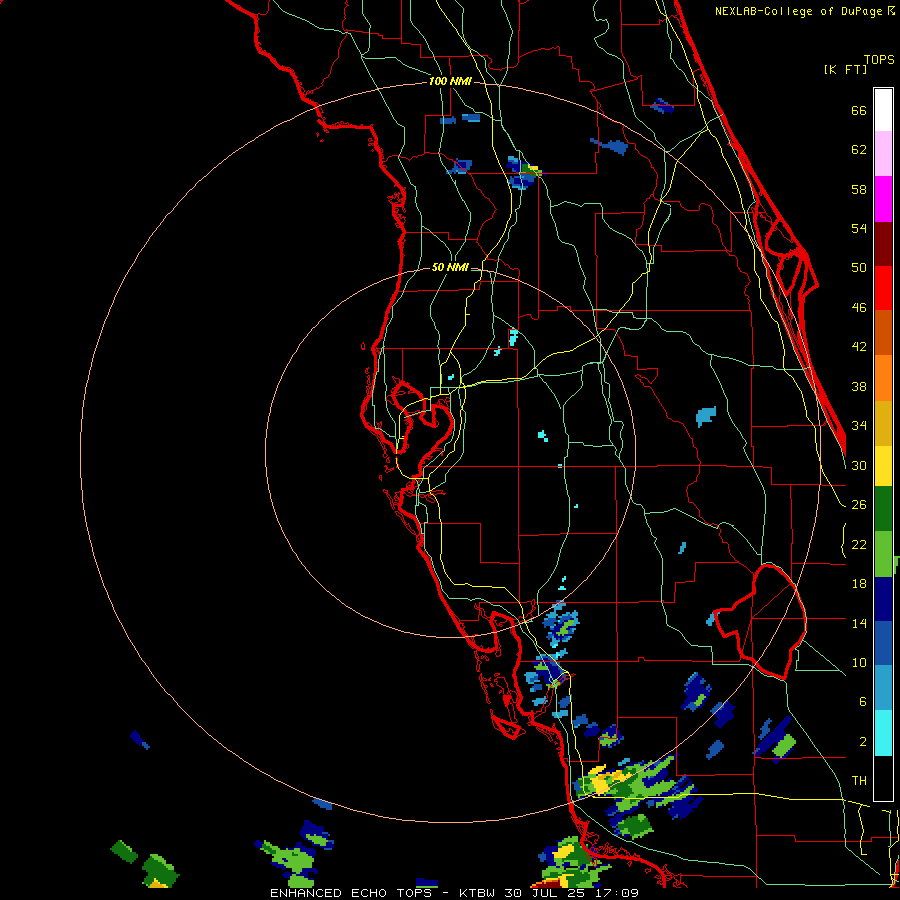Select the "22" legend value

pos(859,545)
